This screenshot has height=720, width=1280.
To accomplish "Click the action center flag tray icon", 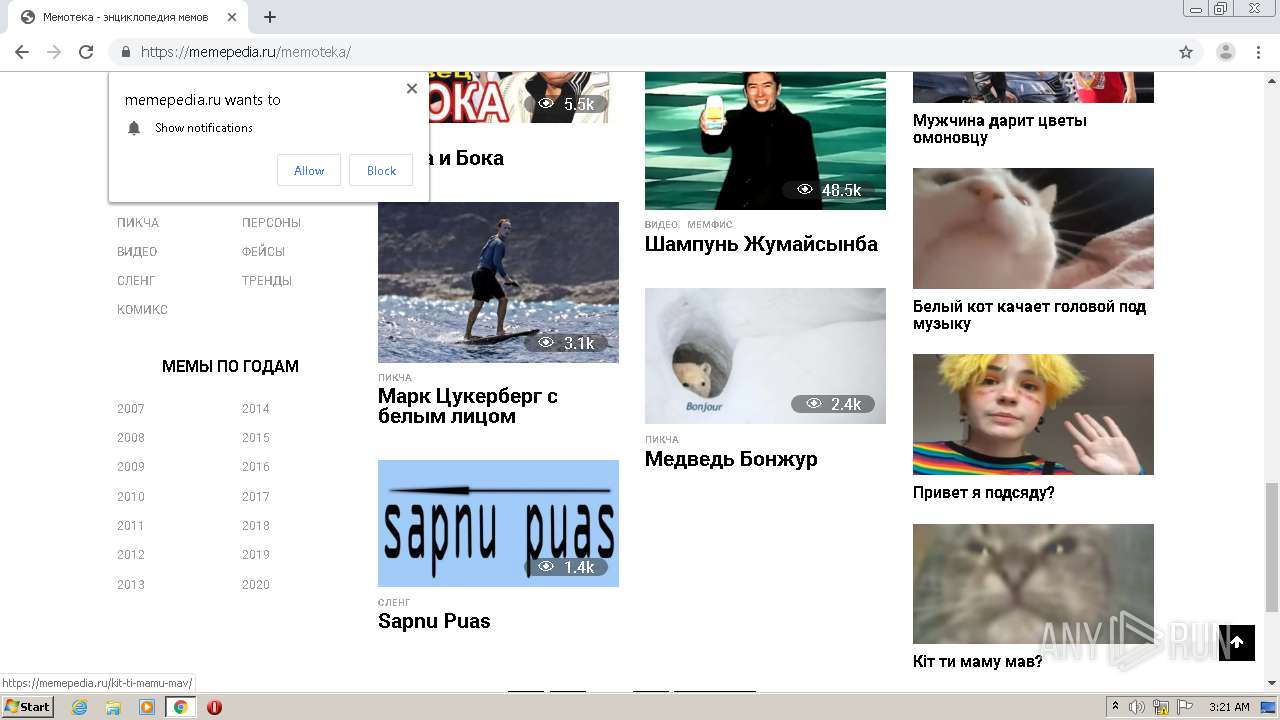I will [x=1184, y=707].
